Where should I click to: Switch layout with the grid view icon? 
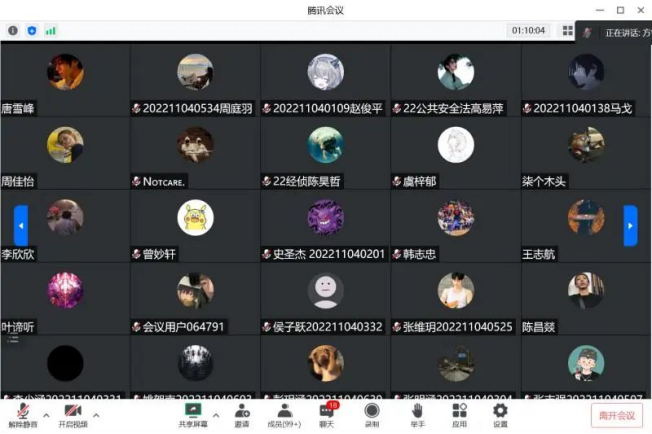click(x=568, y=30)
